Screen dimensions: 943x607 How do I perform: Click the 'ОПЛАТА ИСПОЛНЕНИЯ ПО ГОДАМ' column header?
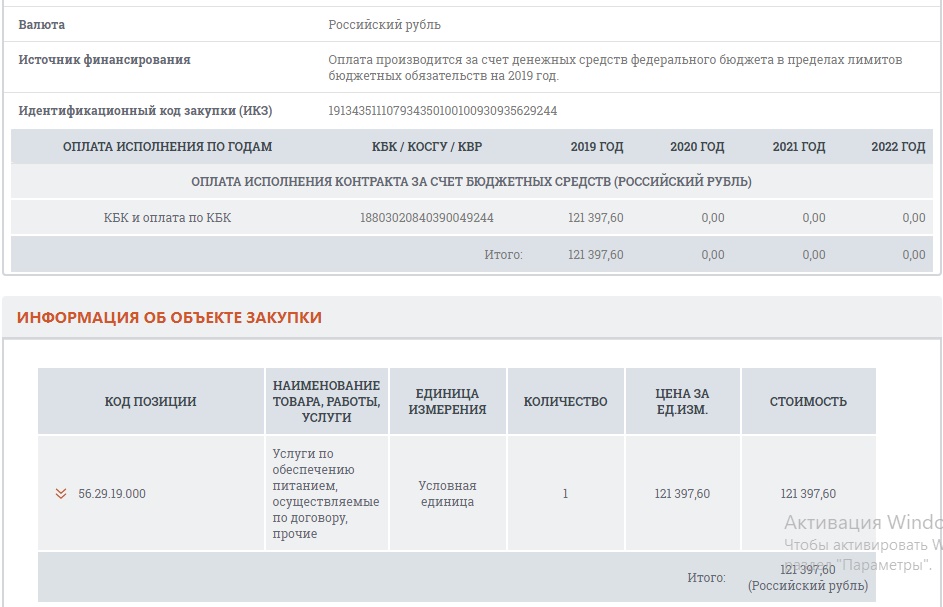tap(167, 146)
